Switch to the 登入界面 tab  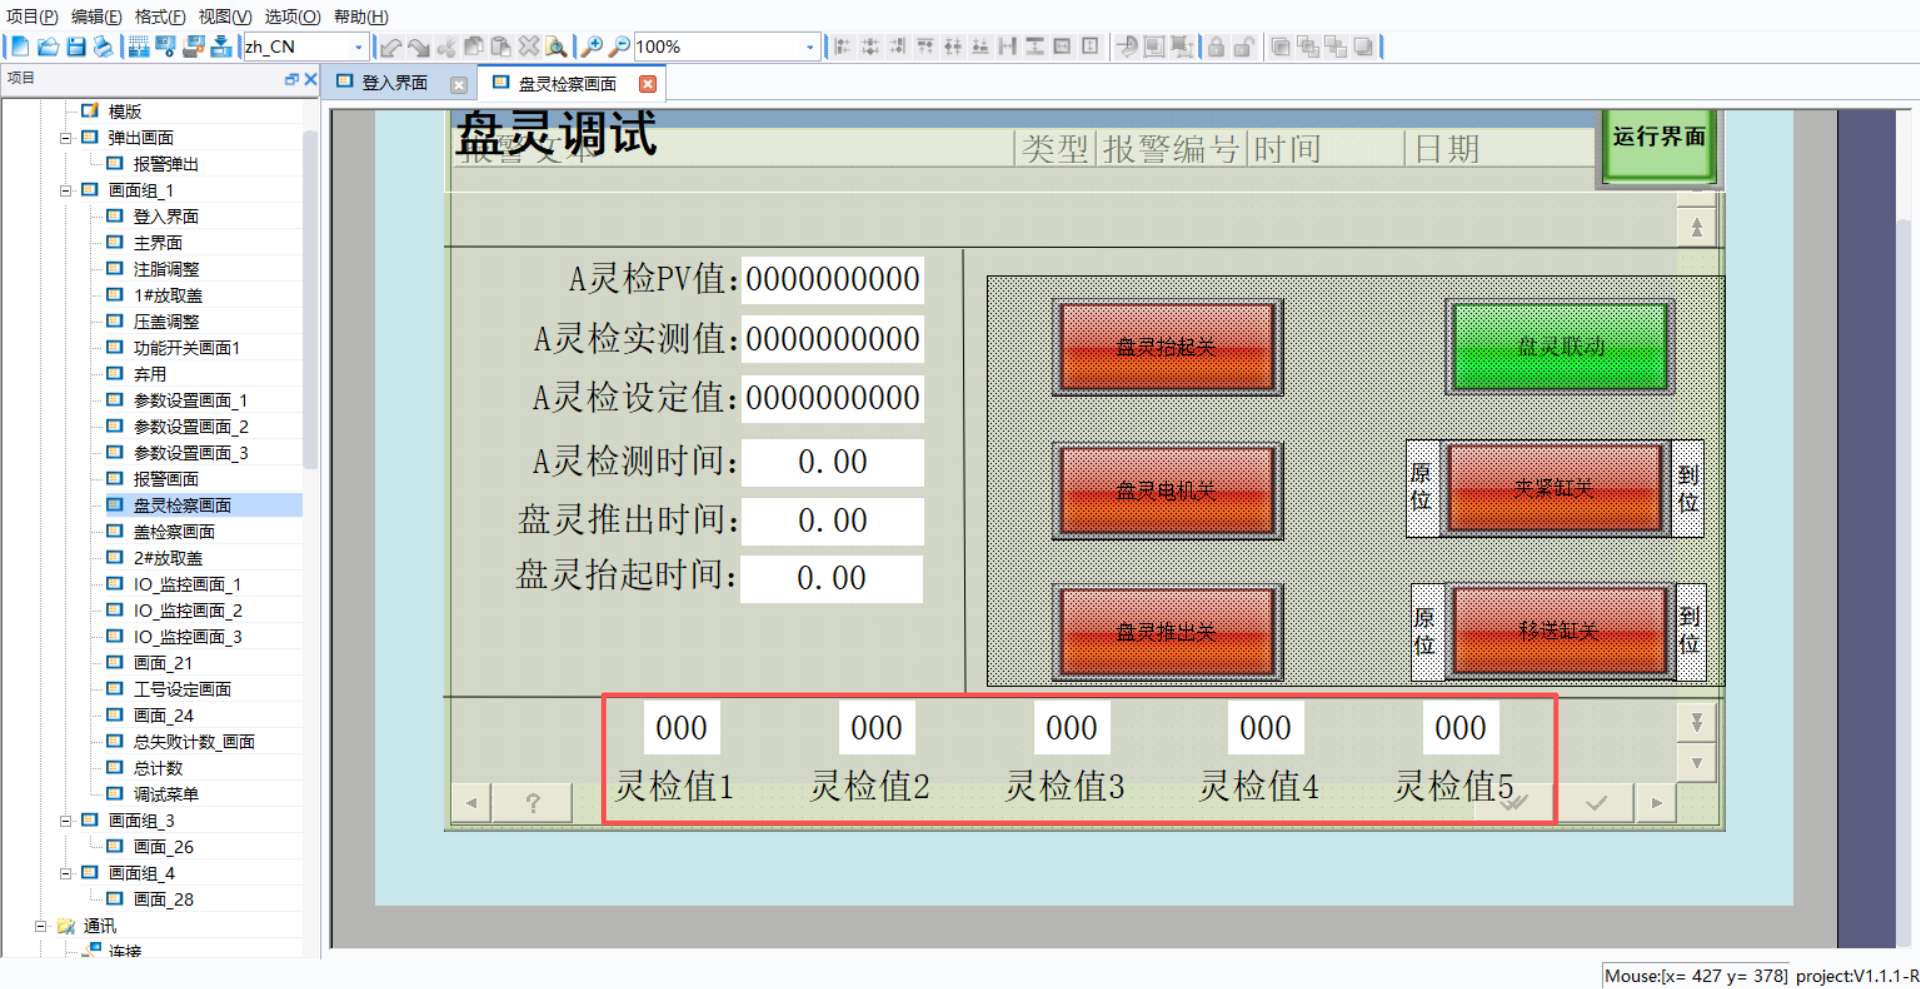[x=395, y=83]
